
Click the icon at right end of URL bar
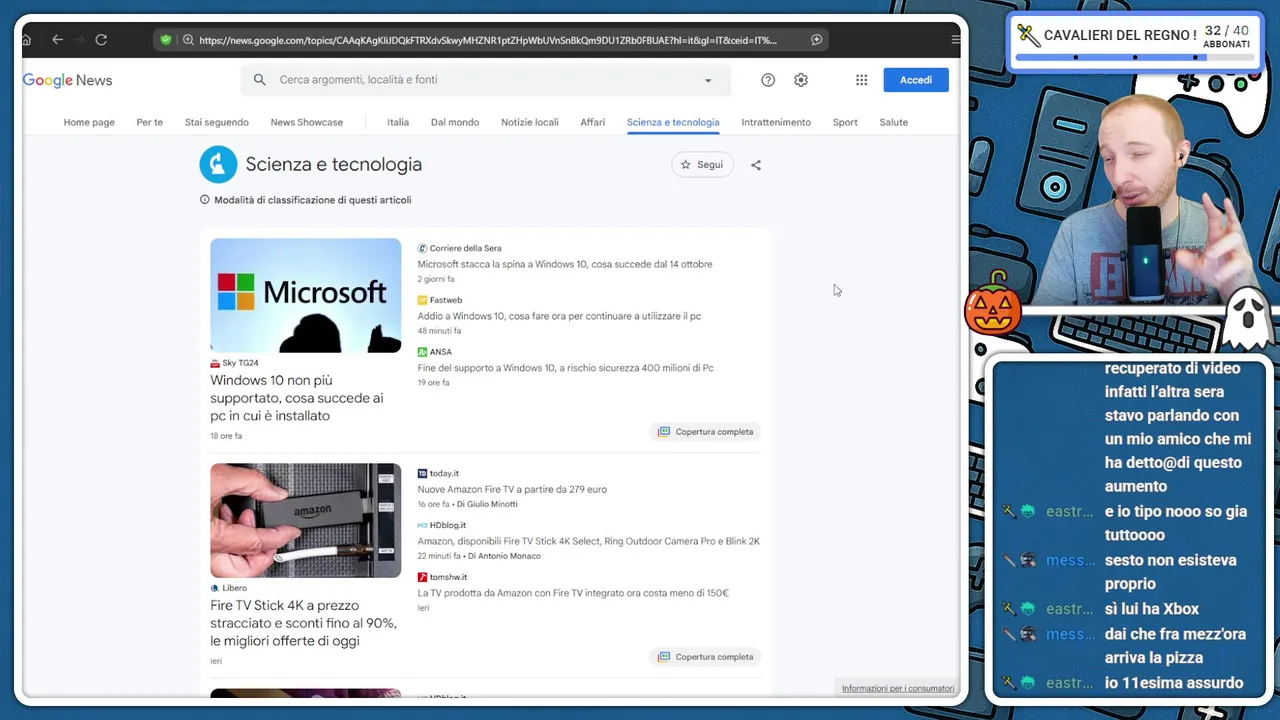click(817, 40)
